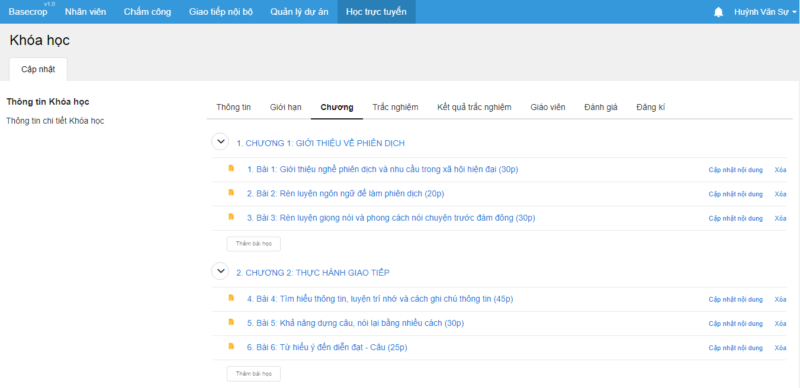Click Xóa for Bài 3

coord(780,219)
